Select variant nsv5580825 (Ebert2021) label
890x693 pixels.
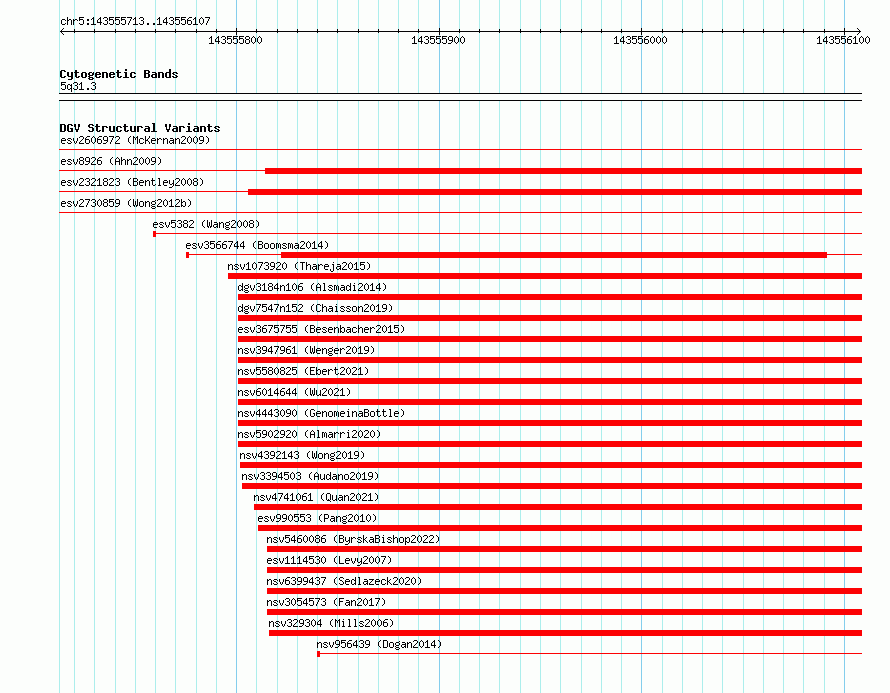(x=303, y=371)
